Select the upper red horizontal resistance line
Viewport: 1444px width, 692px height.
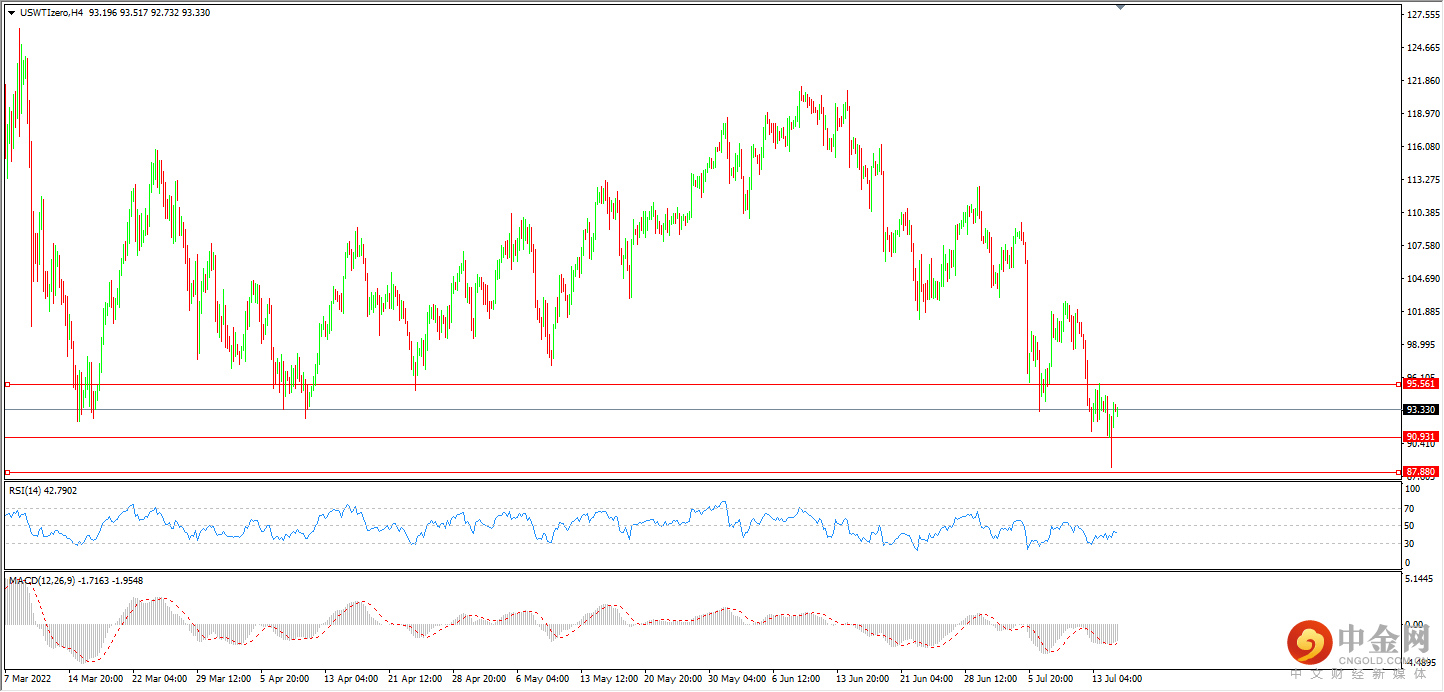coord(700,383)
